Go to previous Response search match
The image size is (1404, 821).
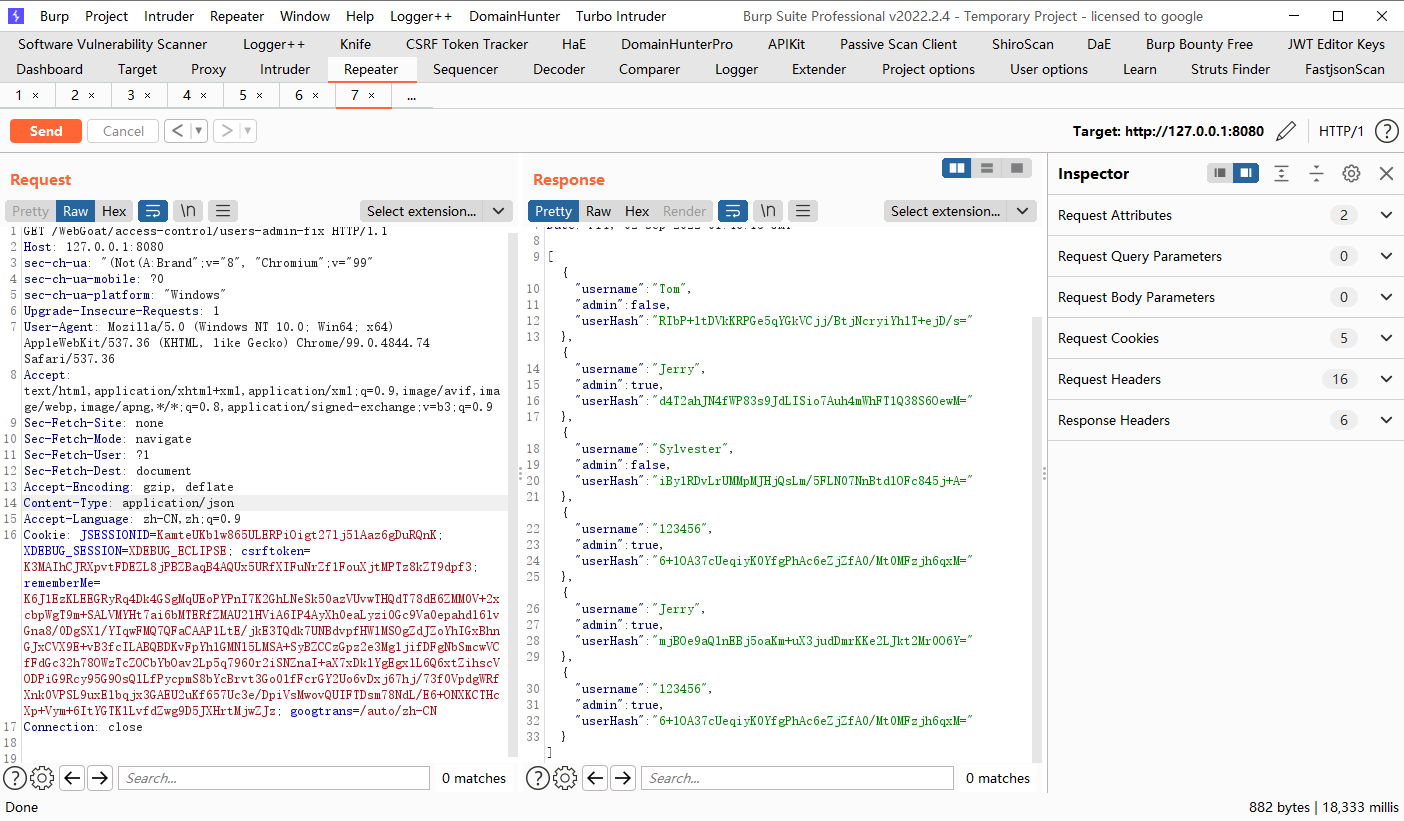coord(595,778)
